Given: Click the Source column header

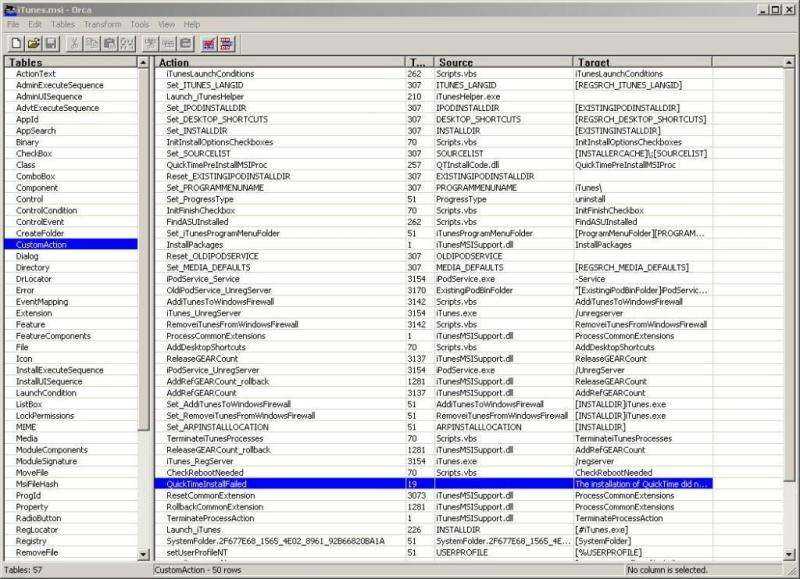Looking at the screenshot, I should (503, 62).
